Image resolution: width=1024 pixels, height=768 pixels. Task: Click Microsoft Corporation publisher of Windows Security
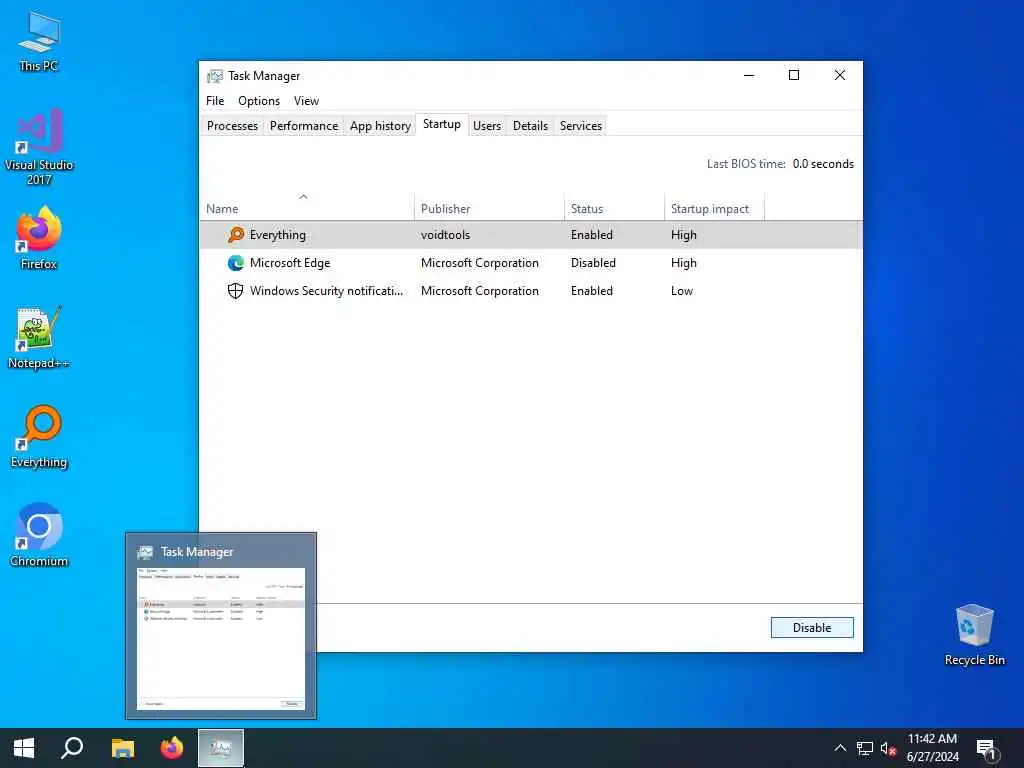point(479,291)
